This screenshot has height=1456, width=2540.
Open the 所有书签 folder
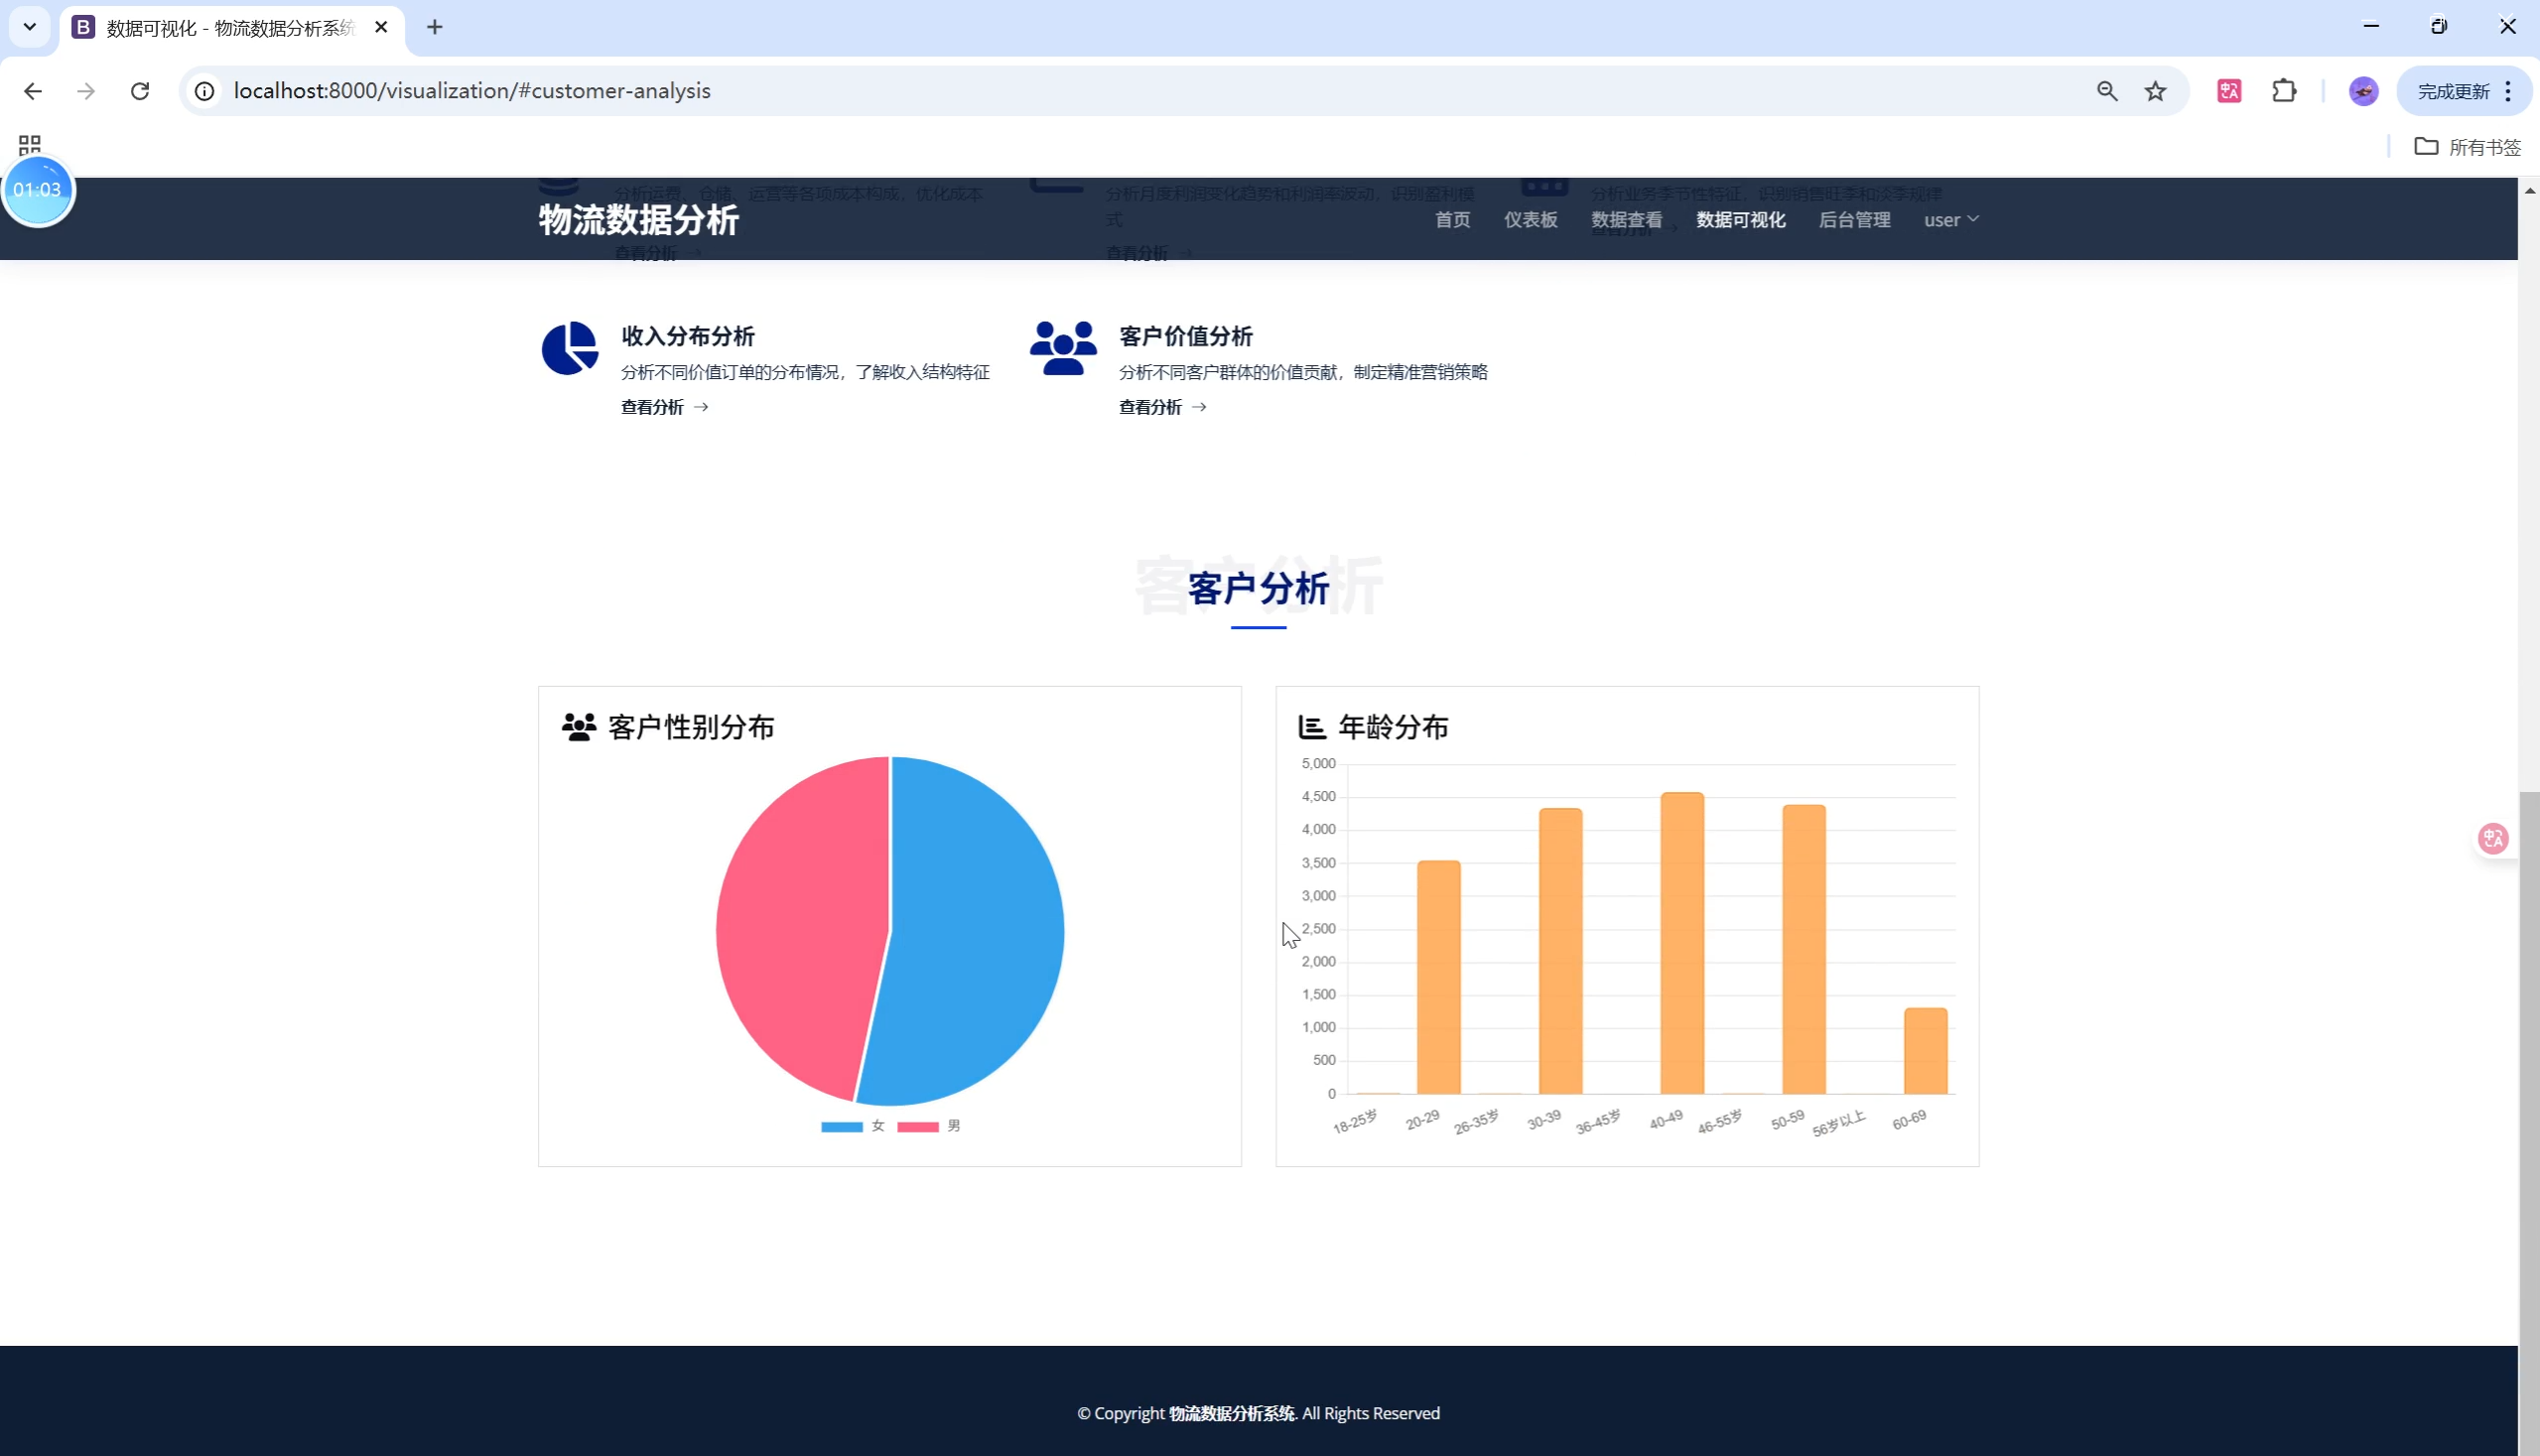(x=2468, y=147)
